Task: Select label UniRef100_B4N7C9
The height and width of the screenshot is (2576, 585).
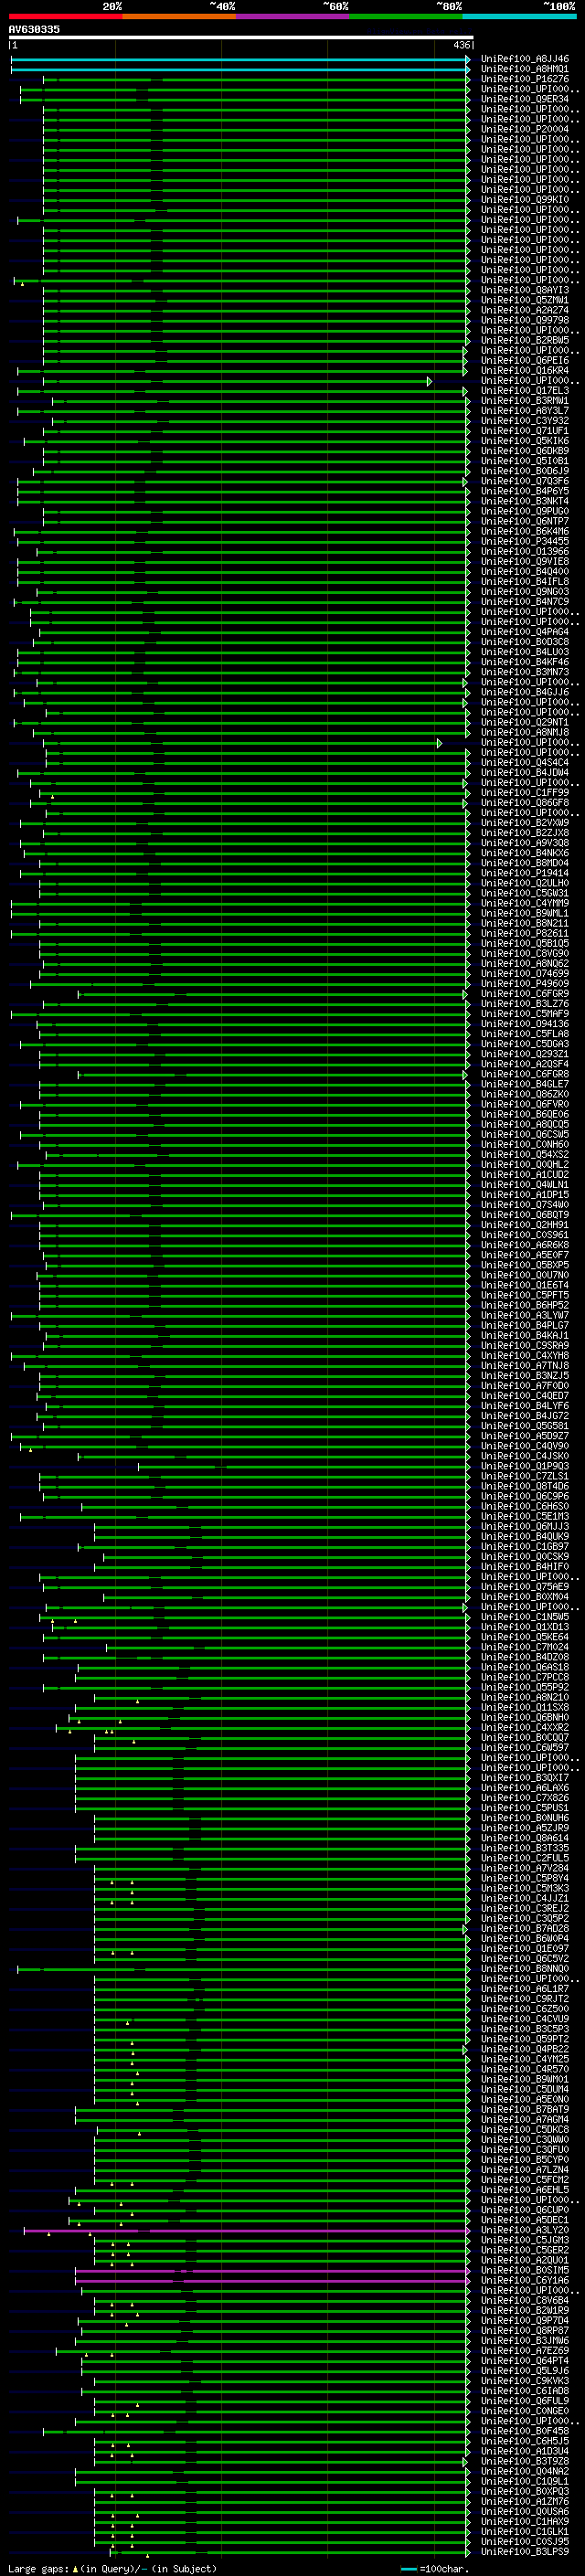Action: (525, 602)
